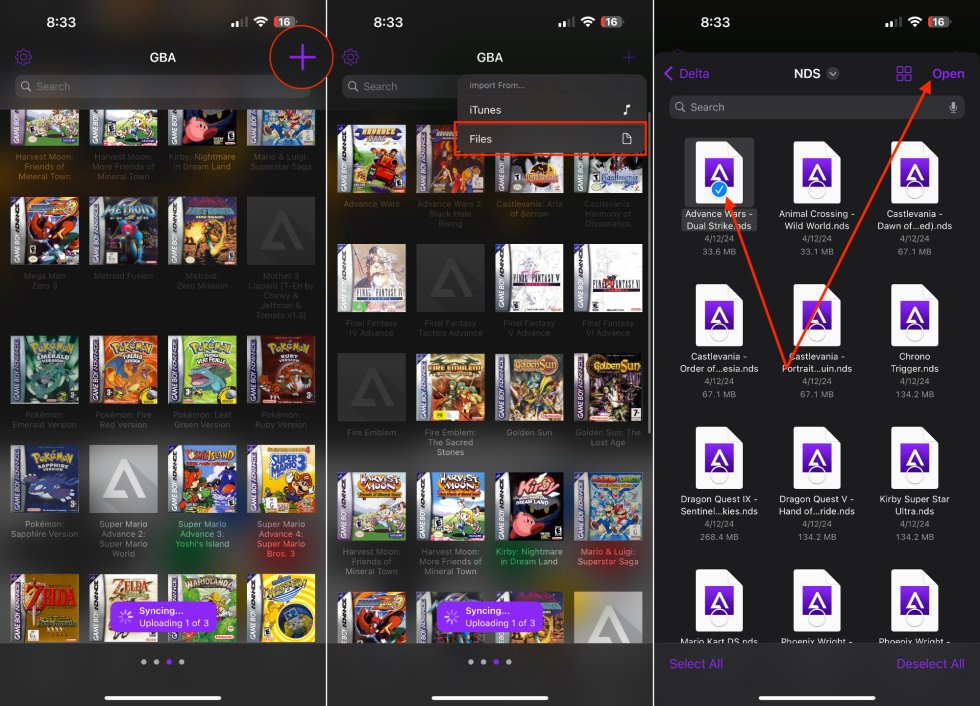
Task: Tap Select All in the Files browser
Action: 696,663
